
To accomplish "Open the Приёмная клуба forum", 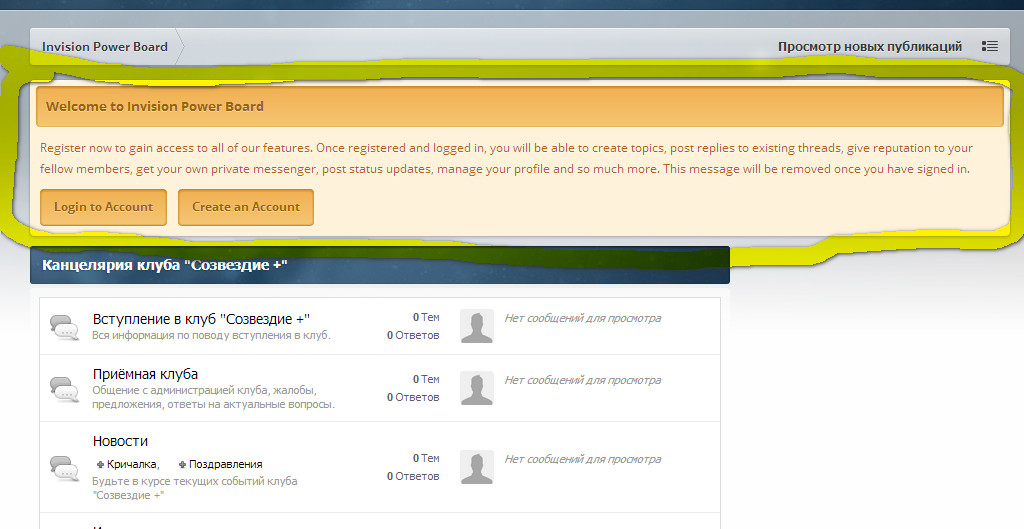I will (145, 374).
